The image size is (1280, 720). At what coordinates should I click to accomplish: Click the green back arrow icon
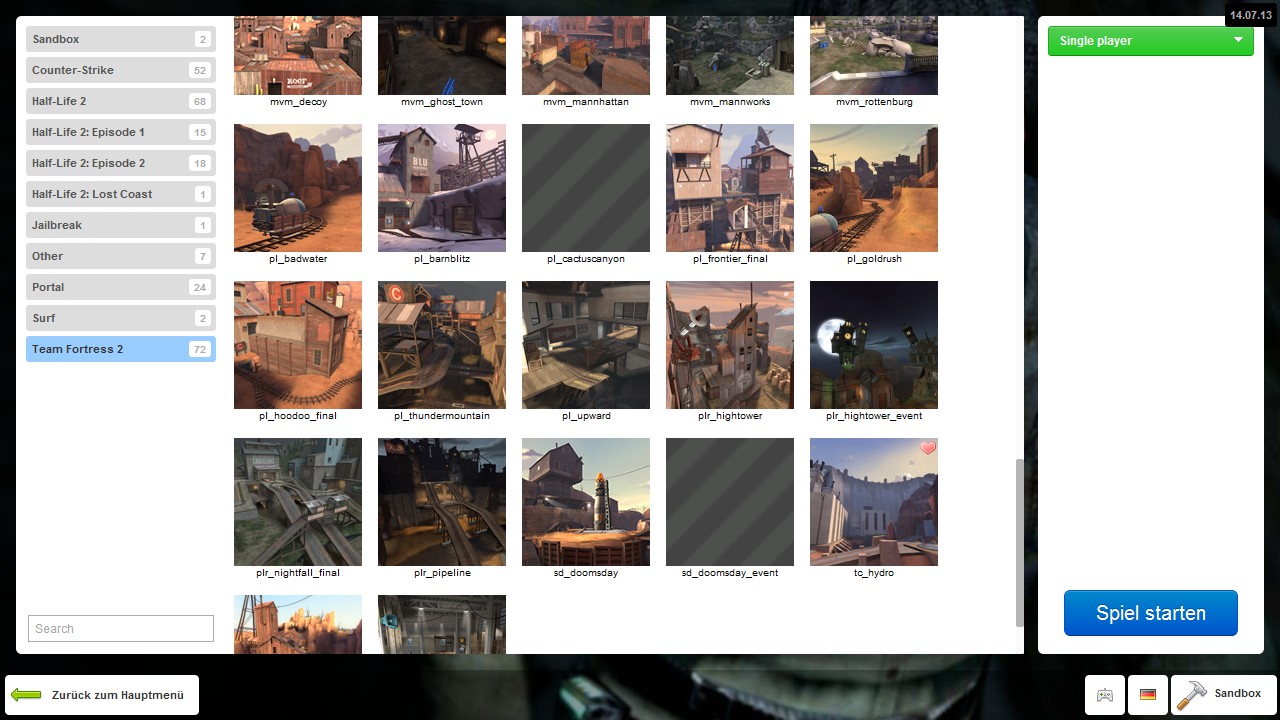pos(26,695)
